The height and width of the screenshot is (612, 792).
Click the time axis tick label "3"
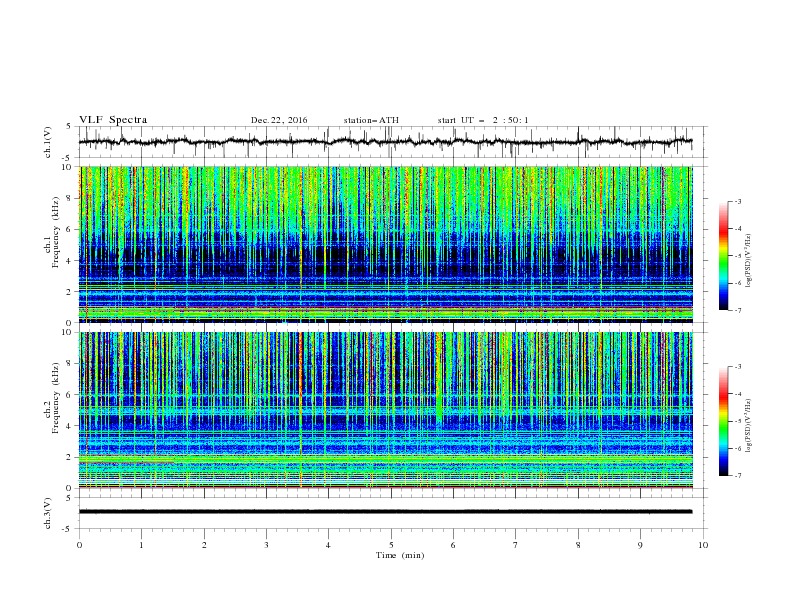coord(266,545)
